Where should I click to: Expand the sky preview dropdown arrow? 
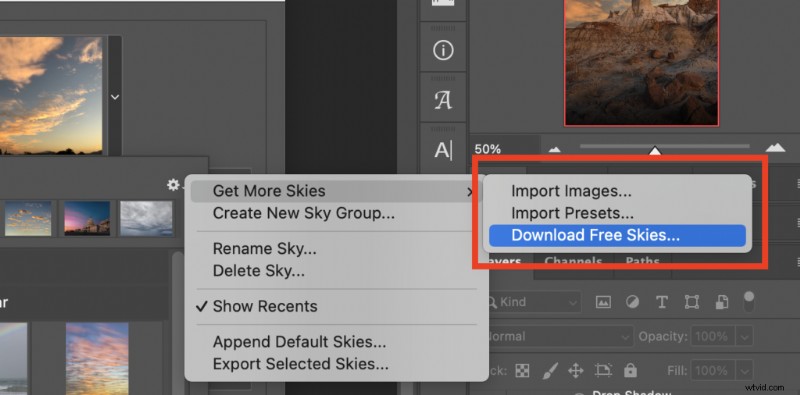click(x=115, y=96)
